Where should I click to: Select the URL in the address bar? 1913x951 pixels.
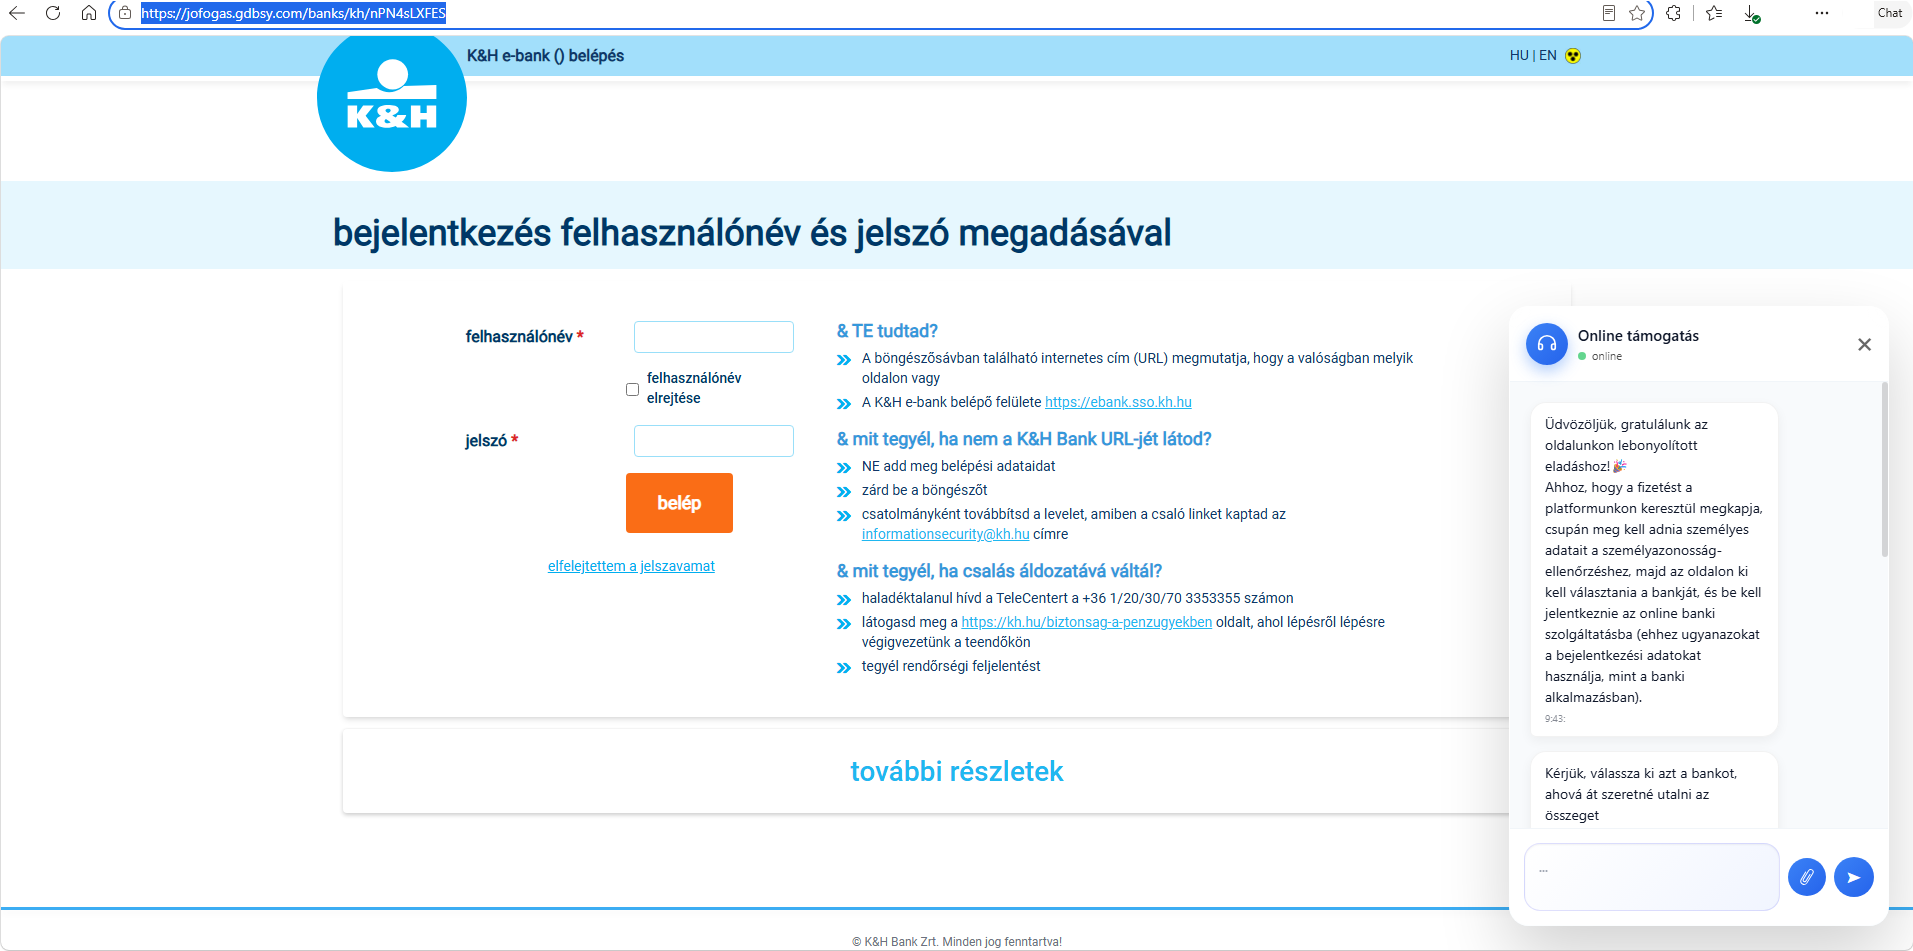(293, 13)
